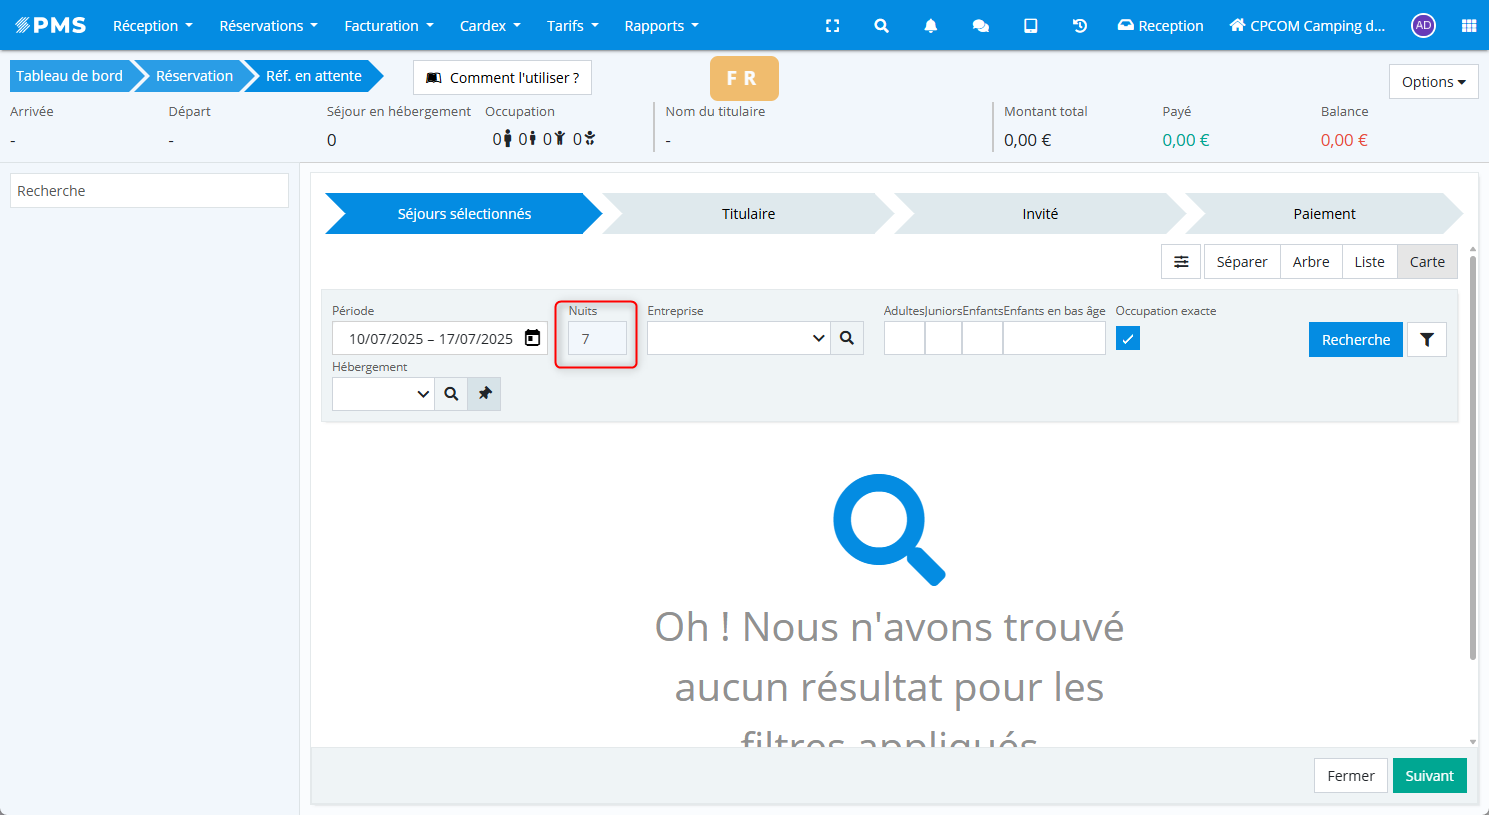The height and width of the screenshot is (815, 1489).
Task: Open the search magnifier in top bar
Action: [x=881, y=26]
